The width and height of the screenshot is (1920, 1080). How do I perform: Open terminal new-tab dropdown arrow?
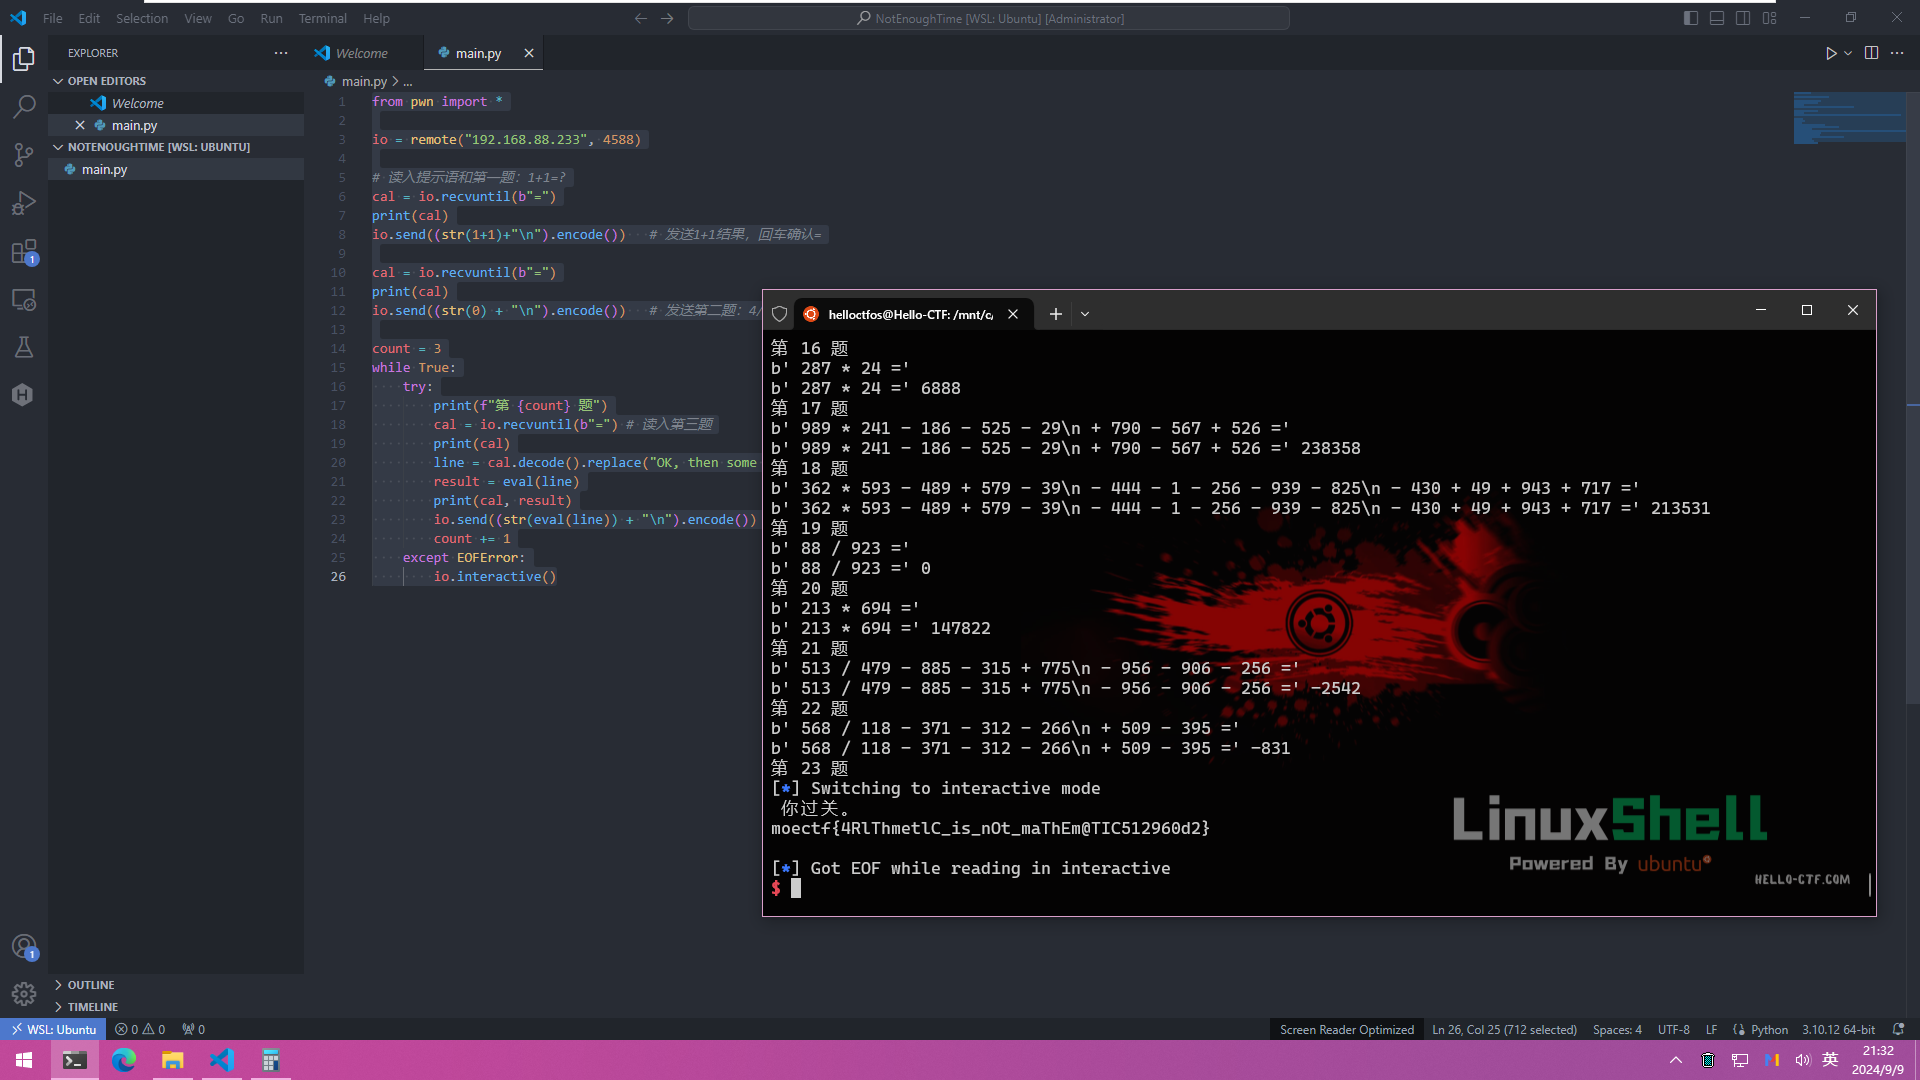(x=1085, y=314)
